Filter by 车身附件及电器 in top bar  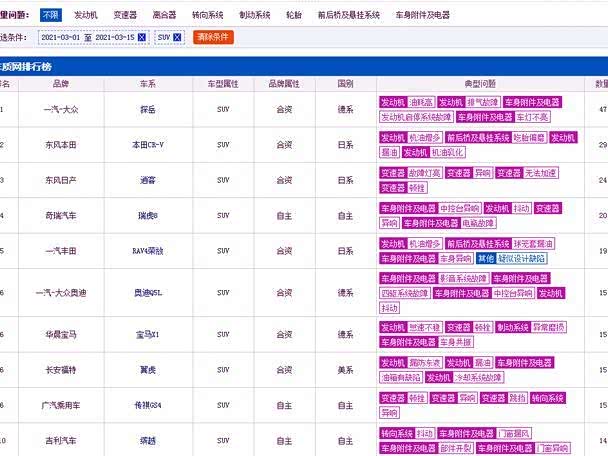point(422,15)
